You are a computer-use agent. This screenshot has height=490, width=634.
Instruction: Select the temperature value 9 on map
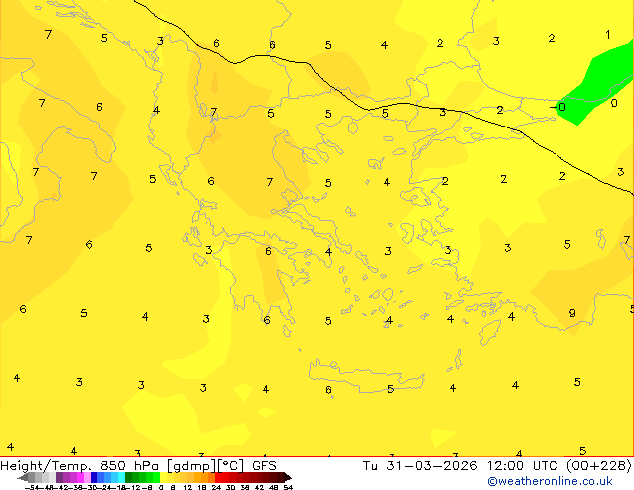[x=572, y=313]
